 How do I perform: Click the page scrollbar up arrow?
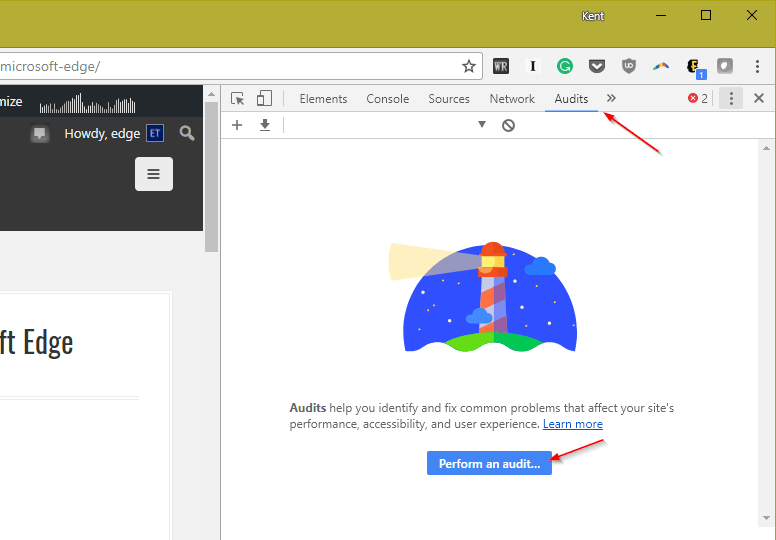coord(211,94)
